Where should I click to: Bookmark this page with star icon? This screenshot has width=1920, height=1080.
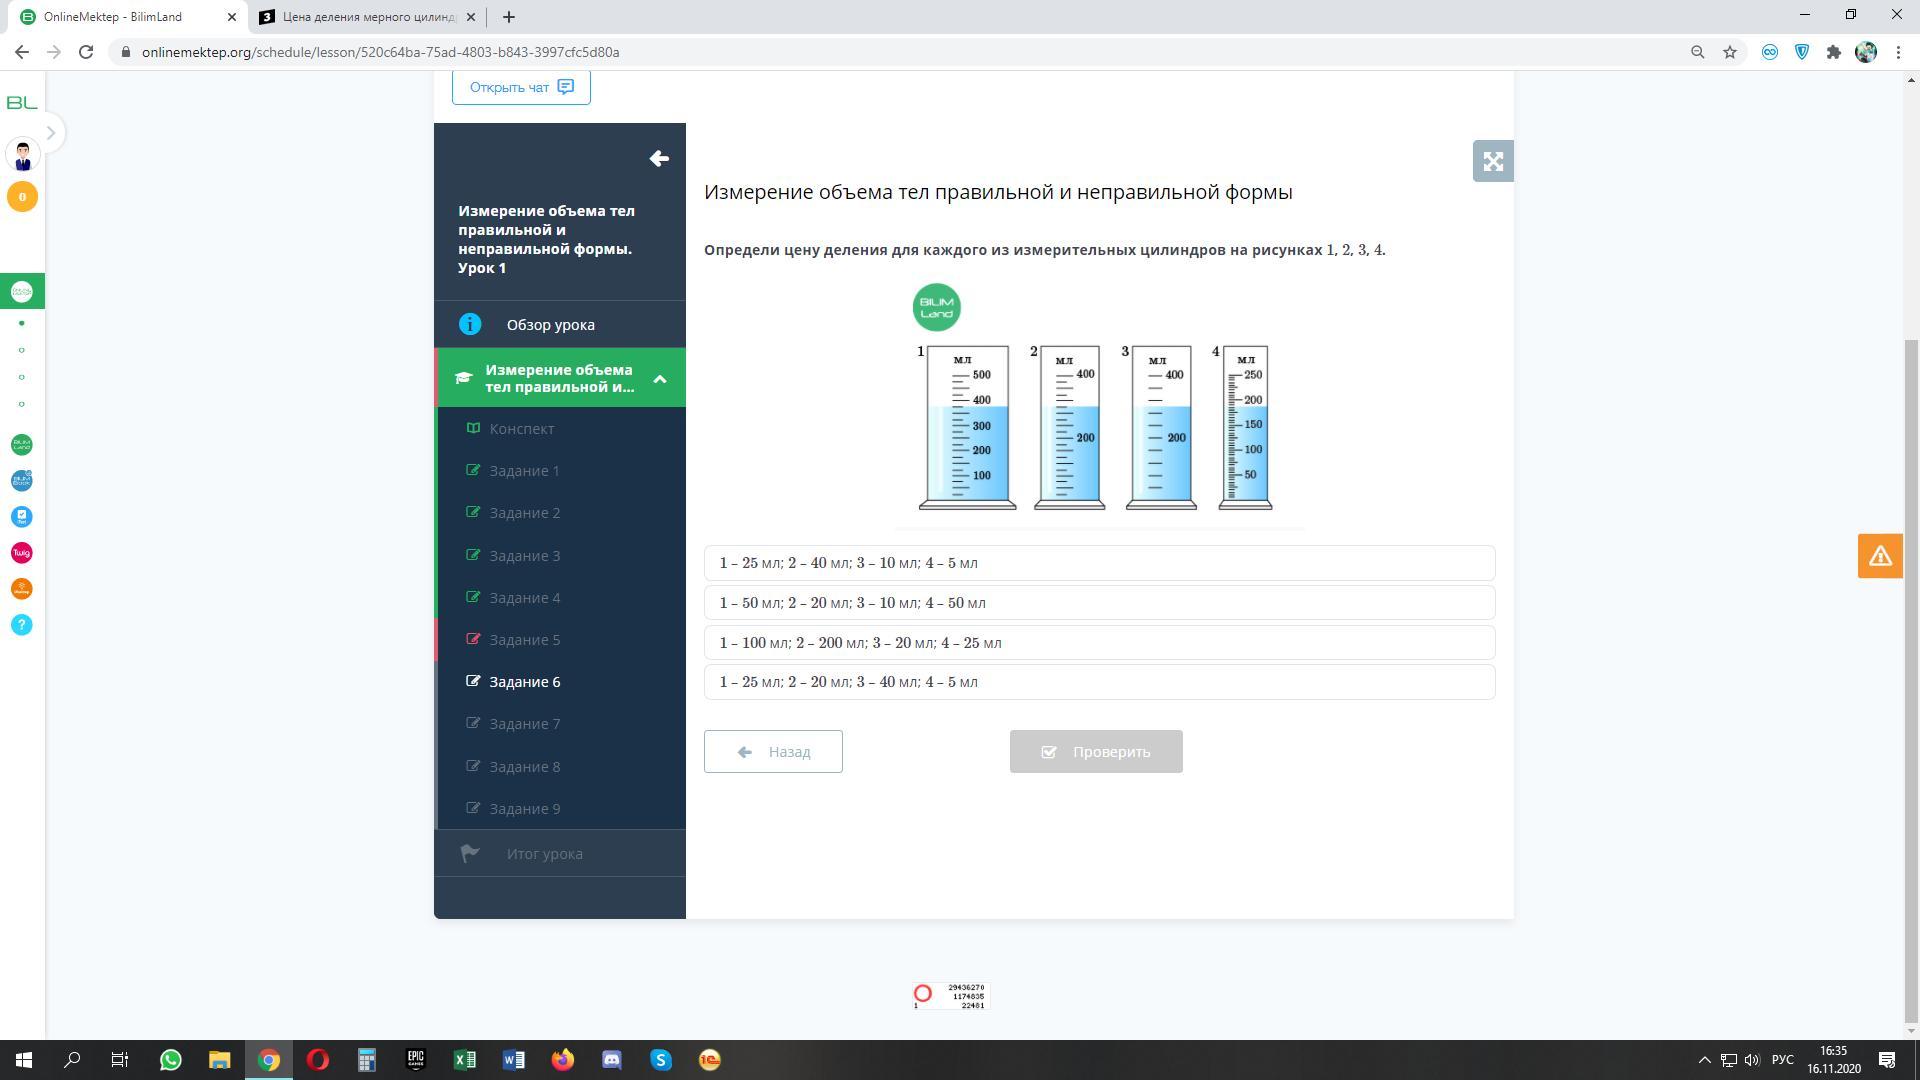tap(1730, 52)
